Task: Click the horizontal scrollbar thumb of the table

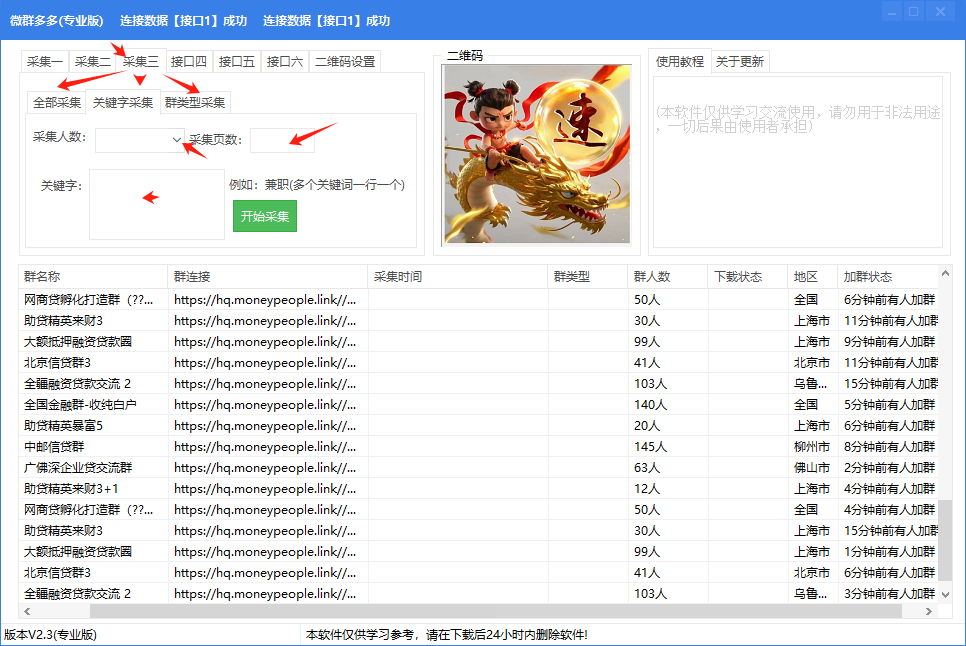Action: [x=496, y=612]
